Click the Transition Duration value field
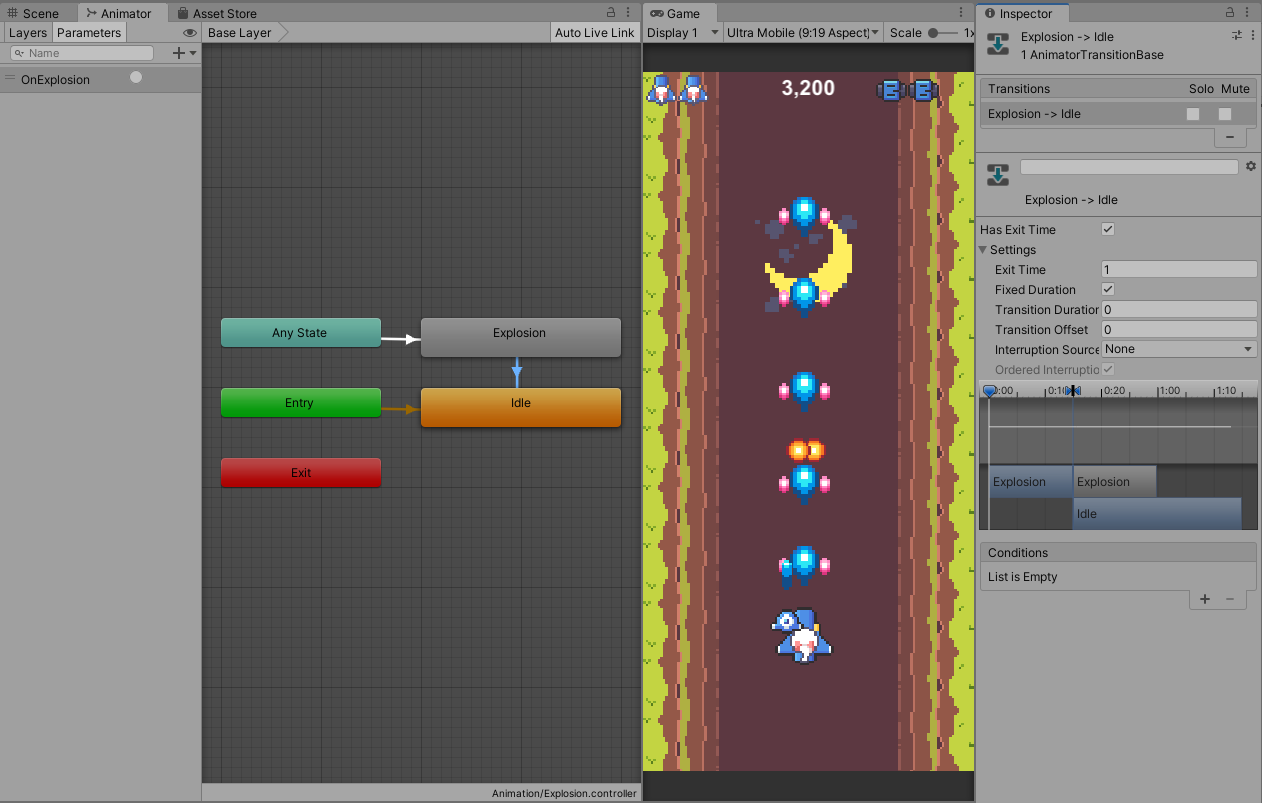 coord(1179,309)
